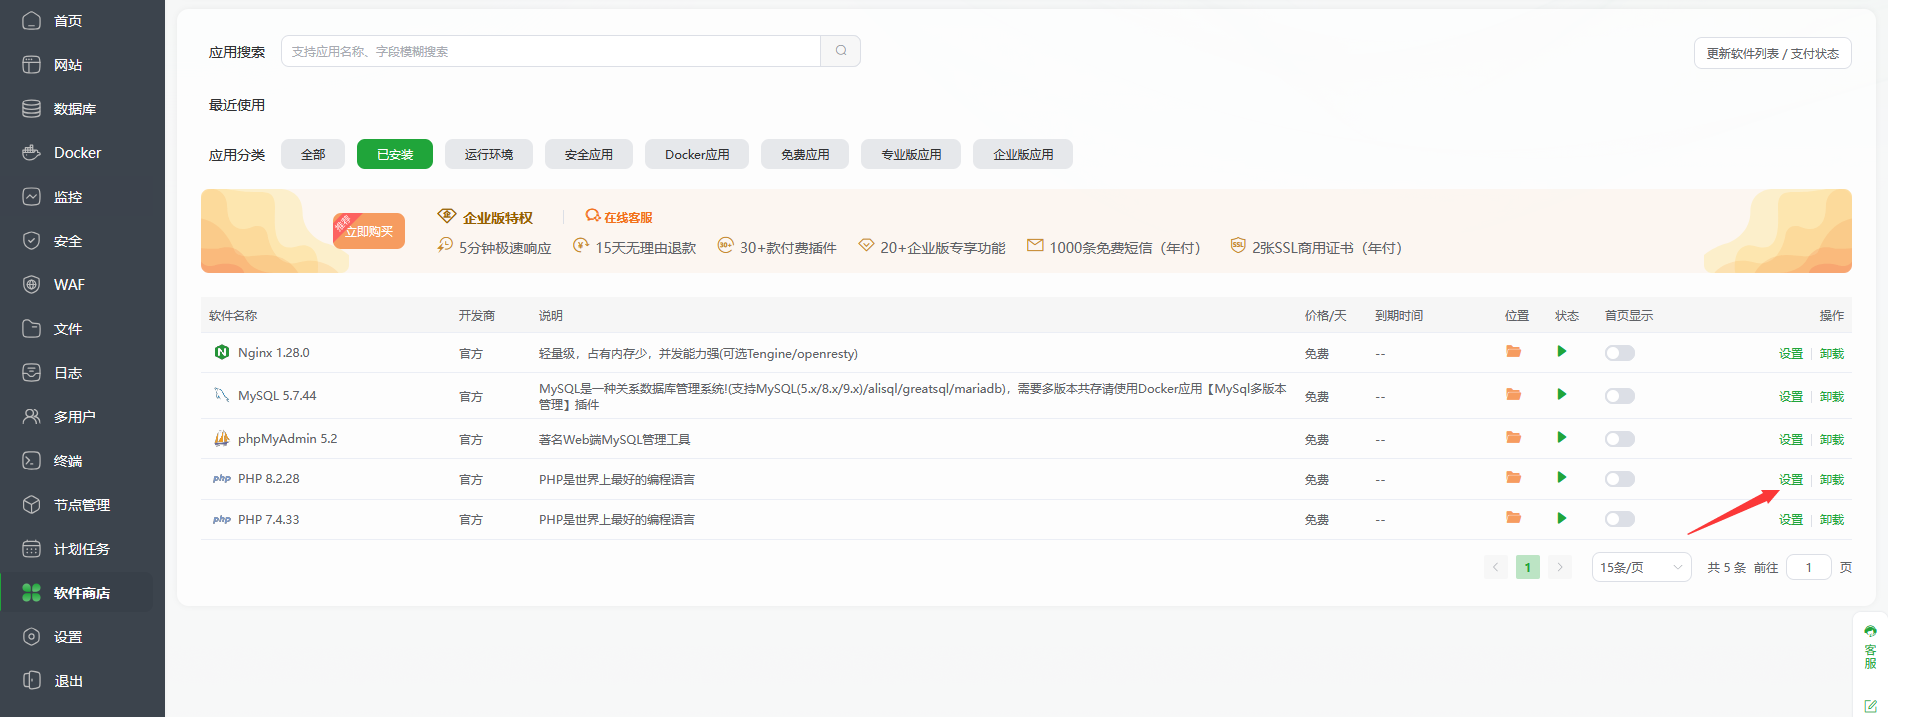This screenshot has width=1905, height=717.
Task: Select the 免费应用 category tab
Action: tap(805, 154)
